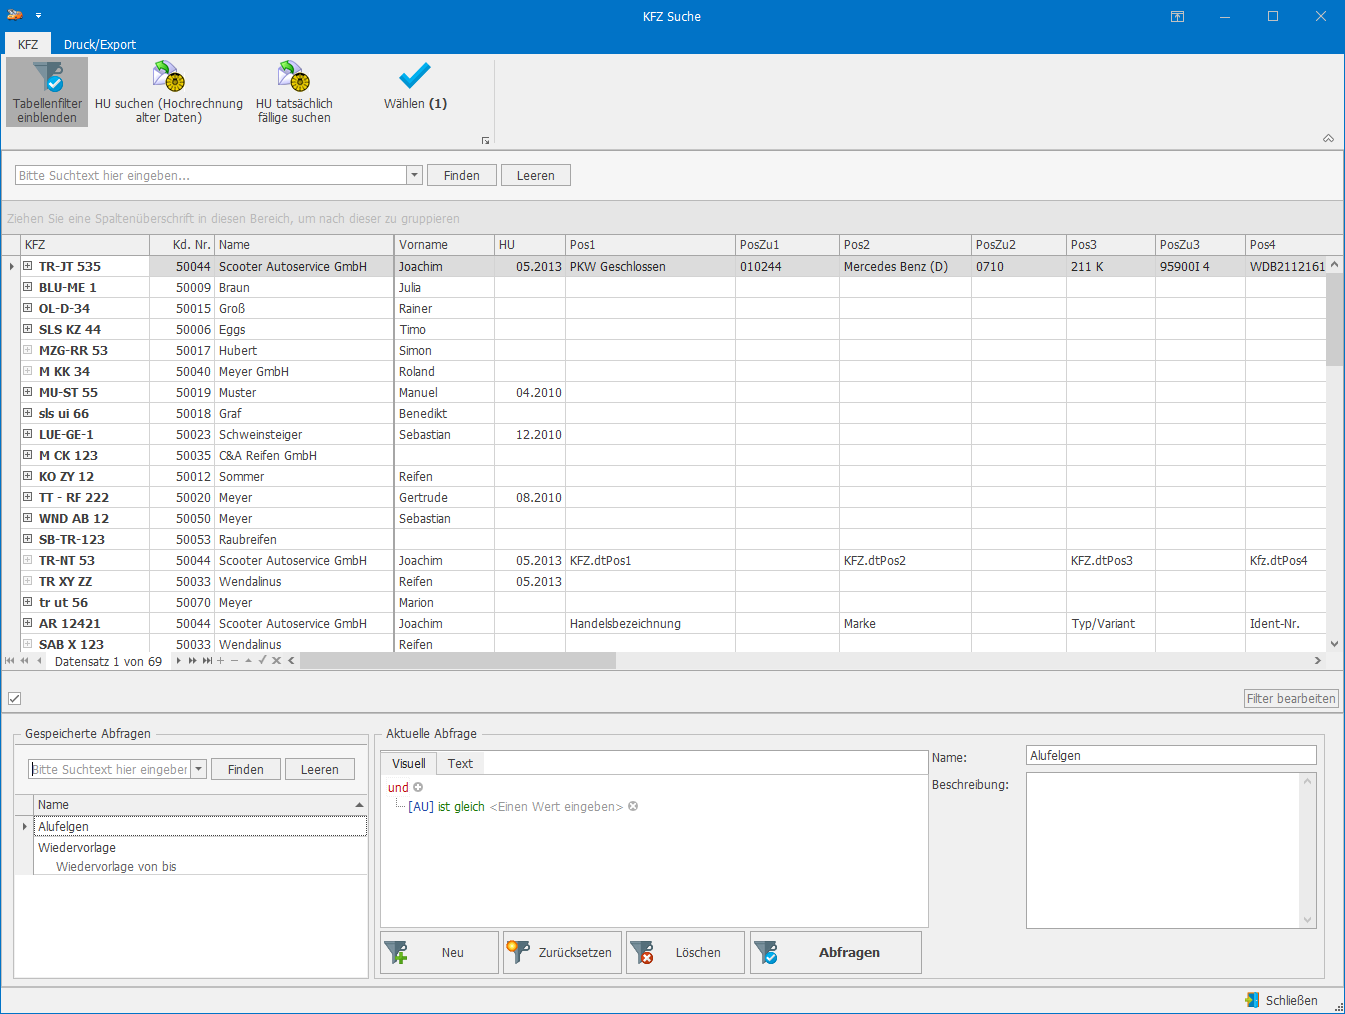The image size is (1345, 1014).
Task: Expand row BLU-ME 1
Action: 28,287
